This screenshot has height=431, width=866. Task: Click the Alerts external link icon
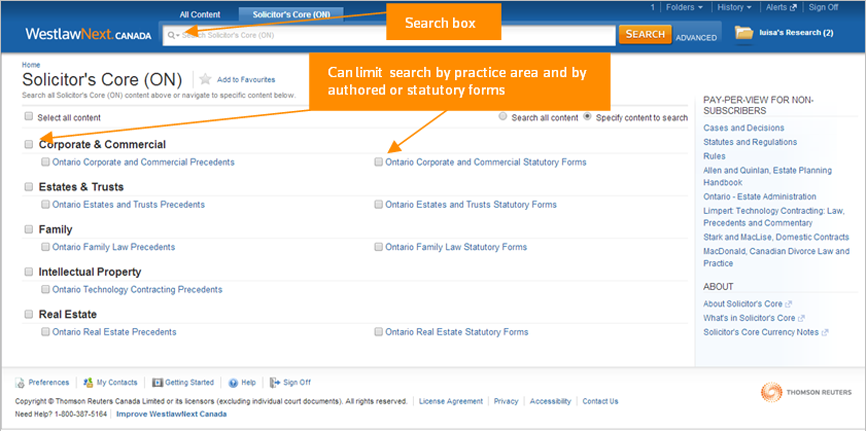click(794, 8)
